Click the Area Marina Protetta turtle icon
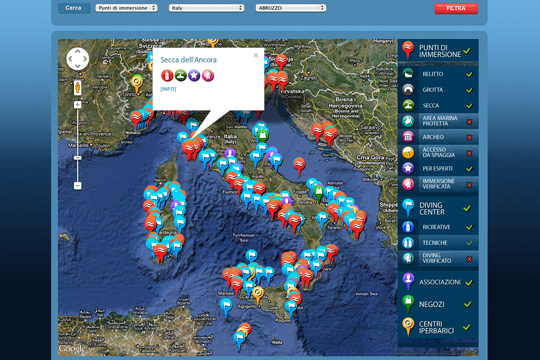Image resolution: width=540 pixels, height=360 pixels. (x=408, y=121)
